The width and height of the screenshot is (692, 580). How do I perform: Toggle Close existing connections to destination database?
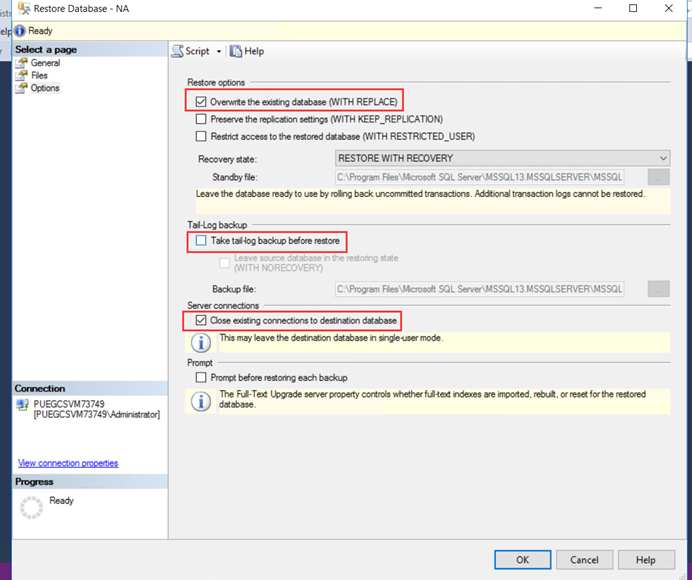coord(202,320)
